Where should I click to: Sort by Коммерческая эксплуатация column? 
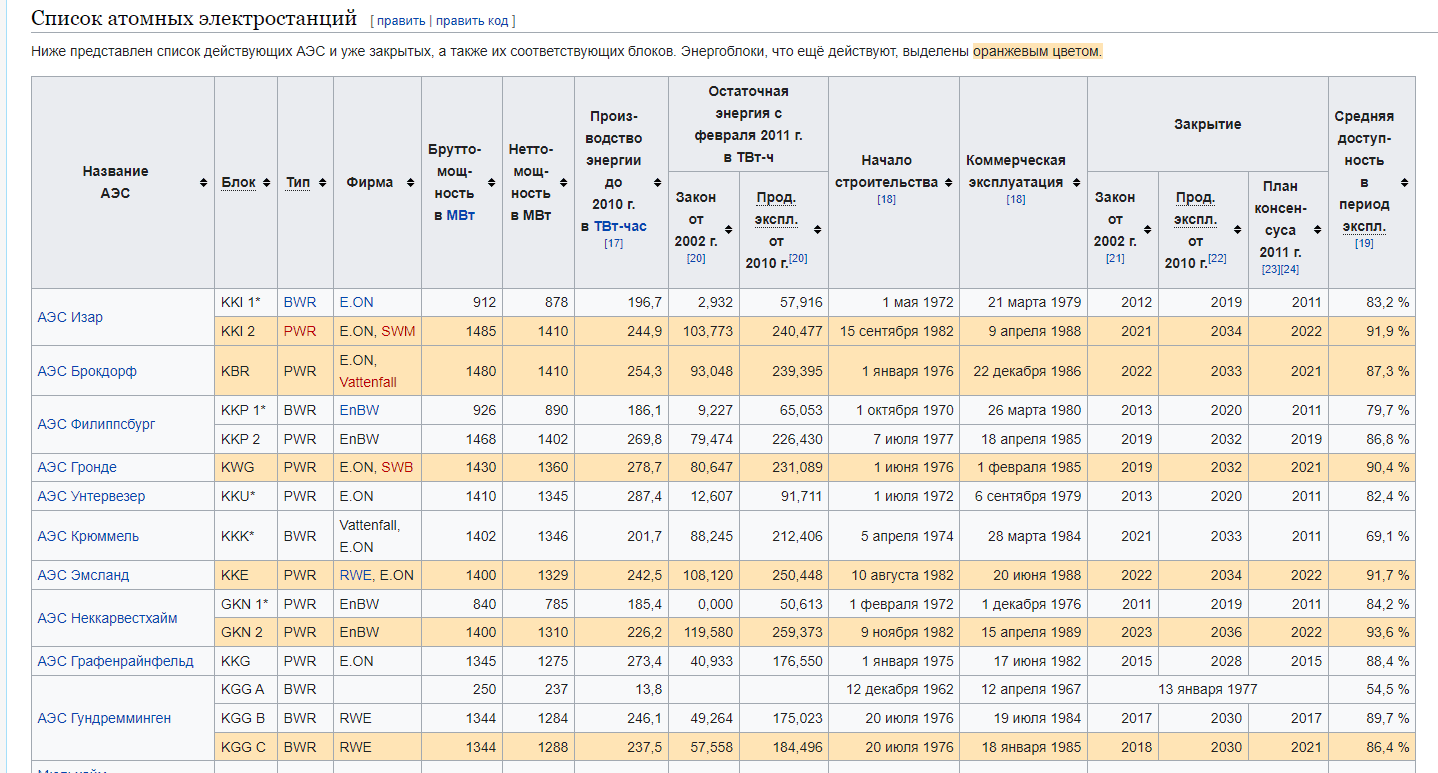1075,183
